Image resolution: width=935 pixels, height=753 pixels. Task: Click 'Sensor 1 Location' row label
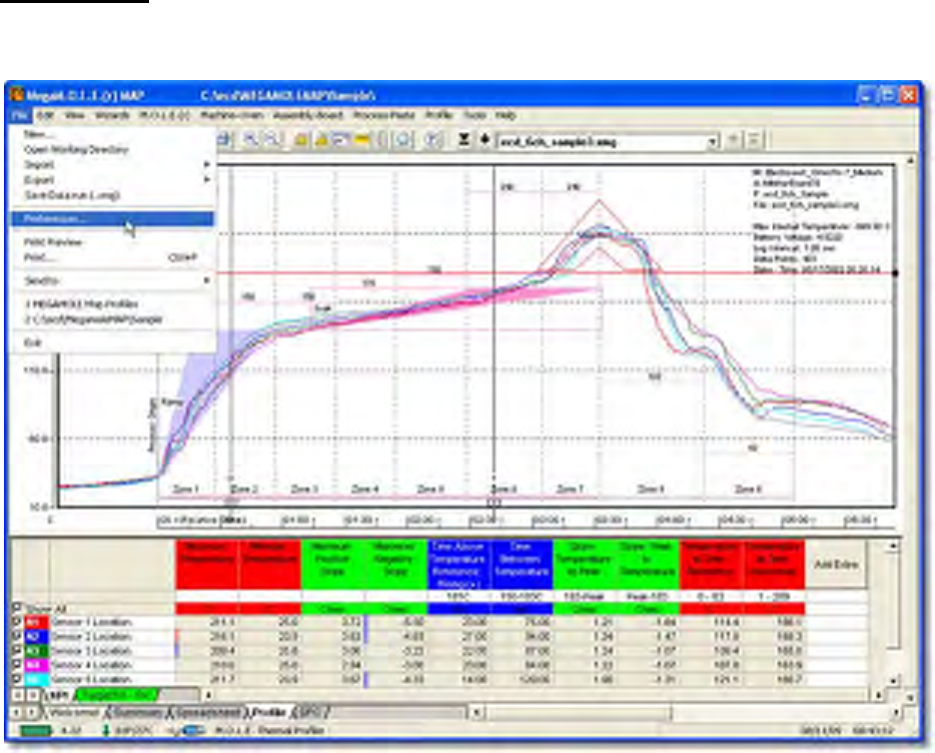91,622
